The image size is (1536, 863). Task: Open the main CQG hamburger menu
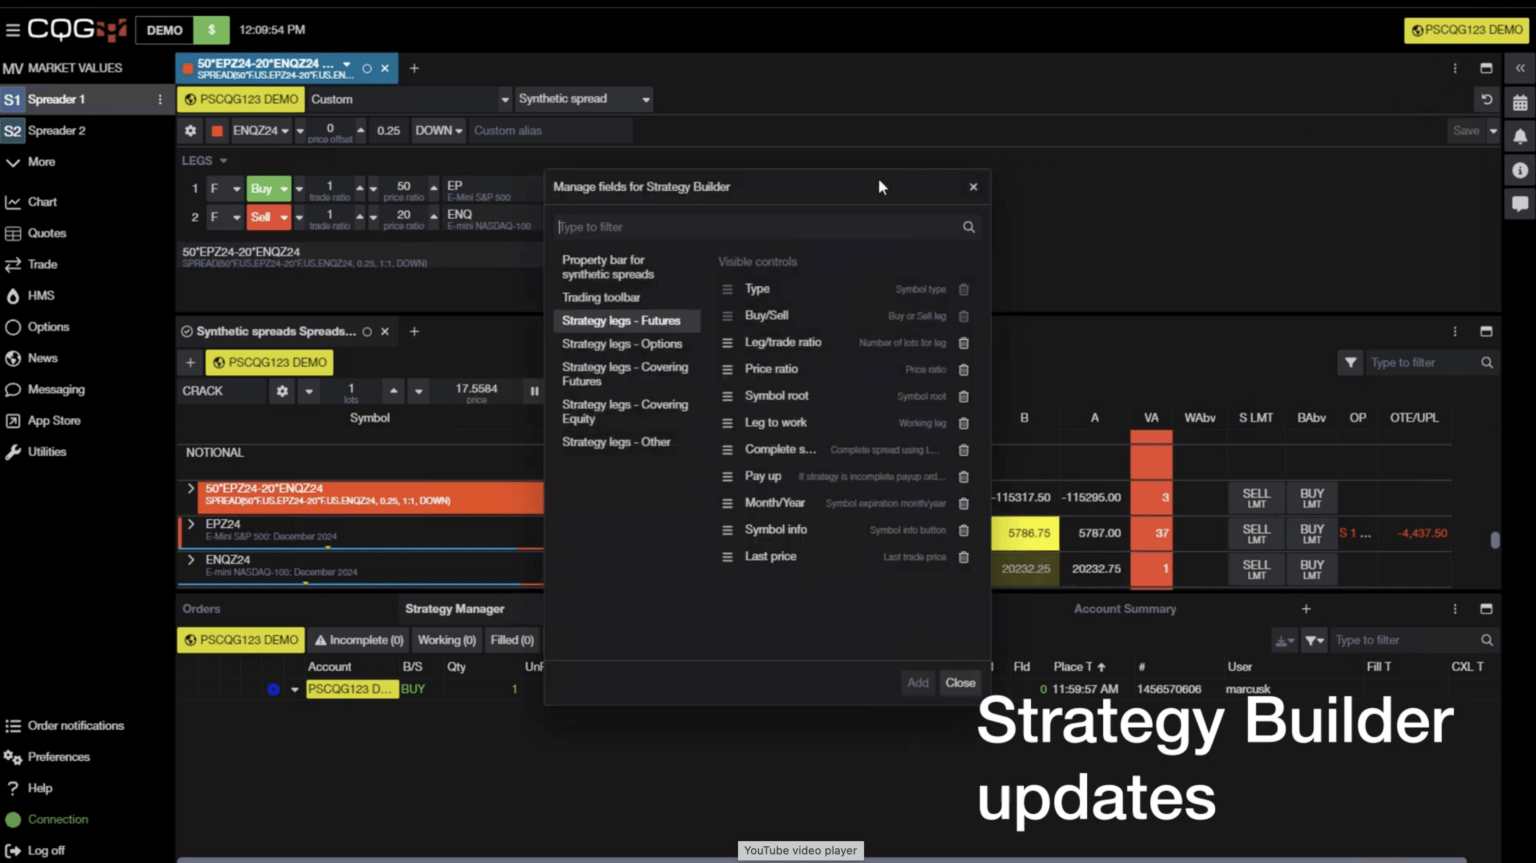14,29
